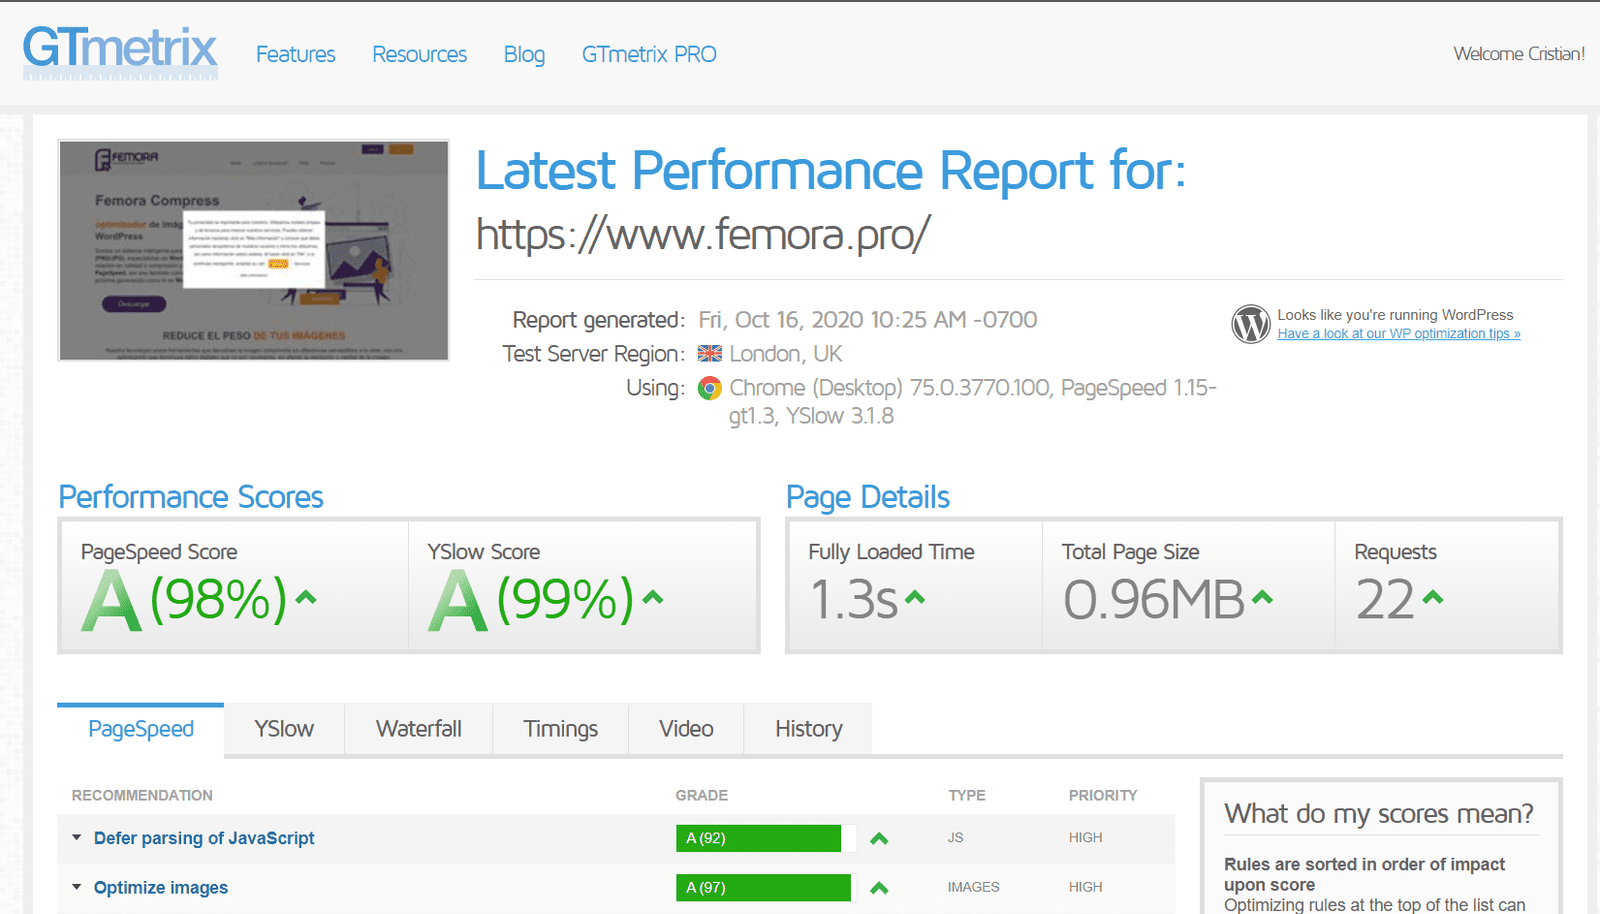Click the A (92) grade bar

coord(766,838)
